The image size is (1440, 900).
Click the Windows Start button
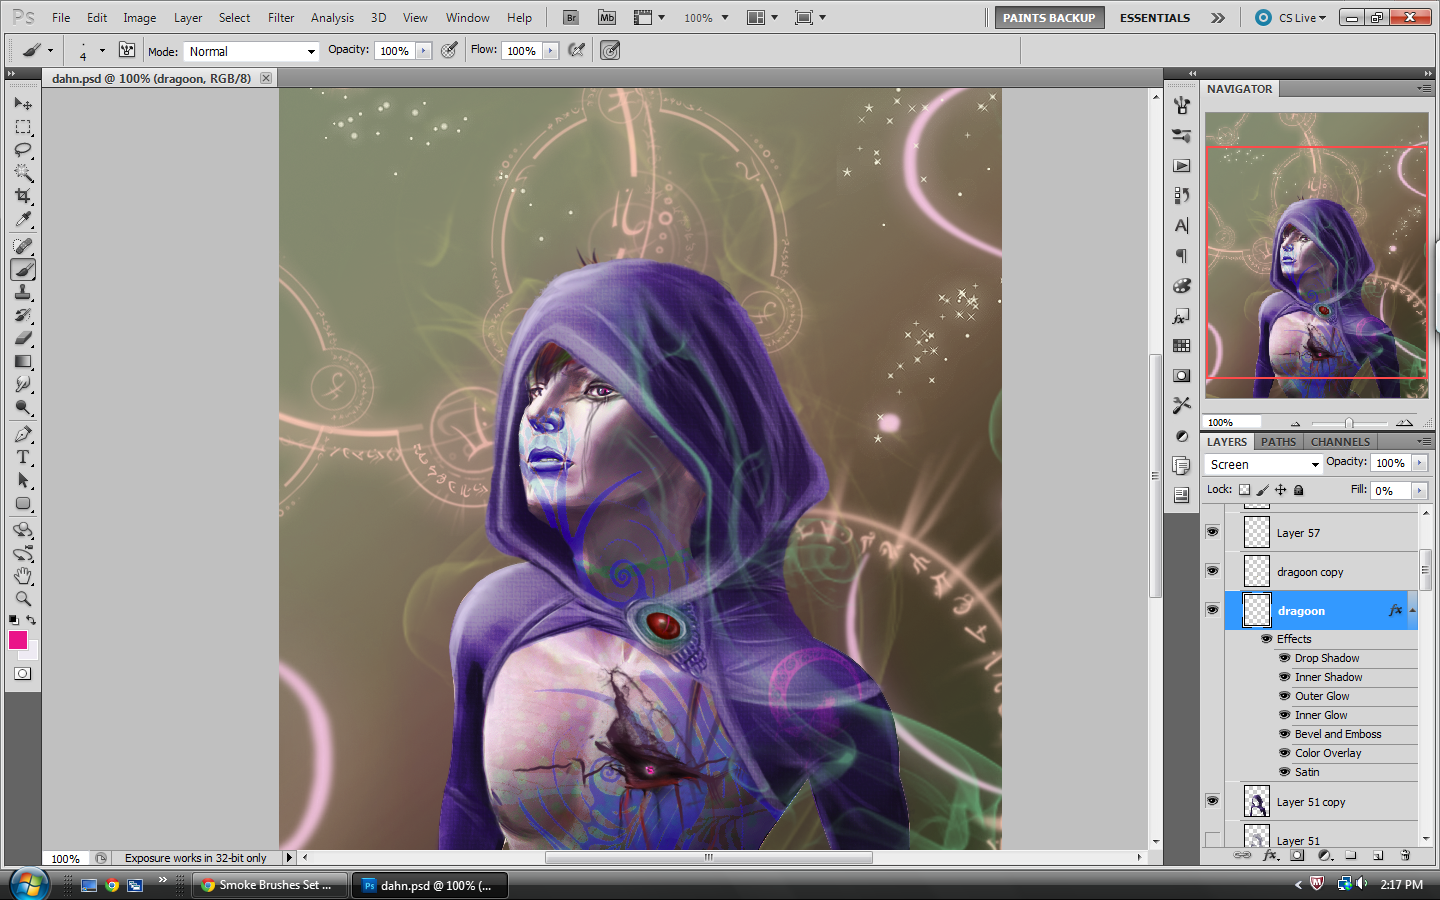pos(29,884)
